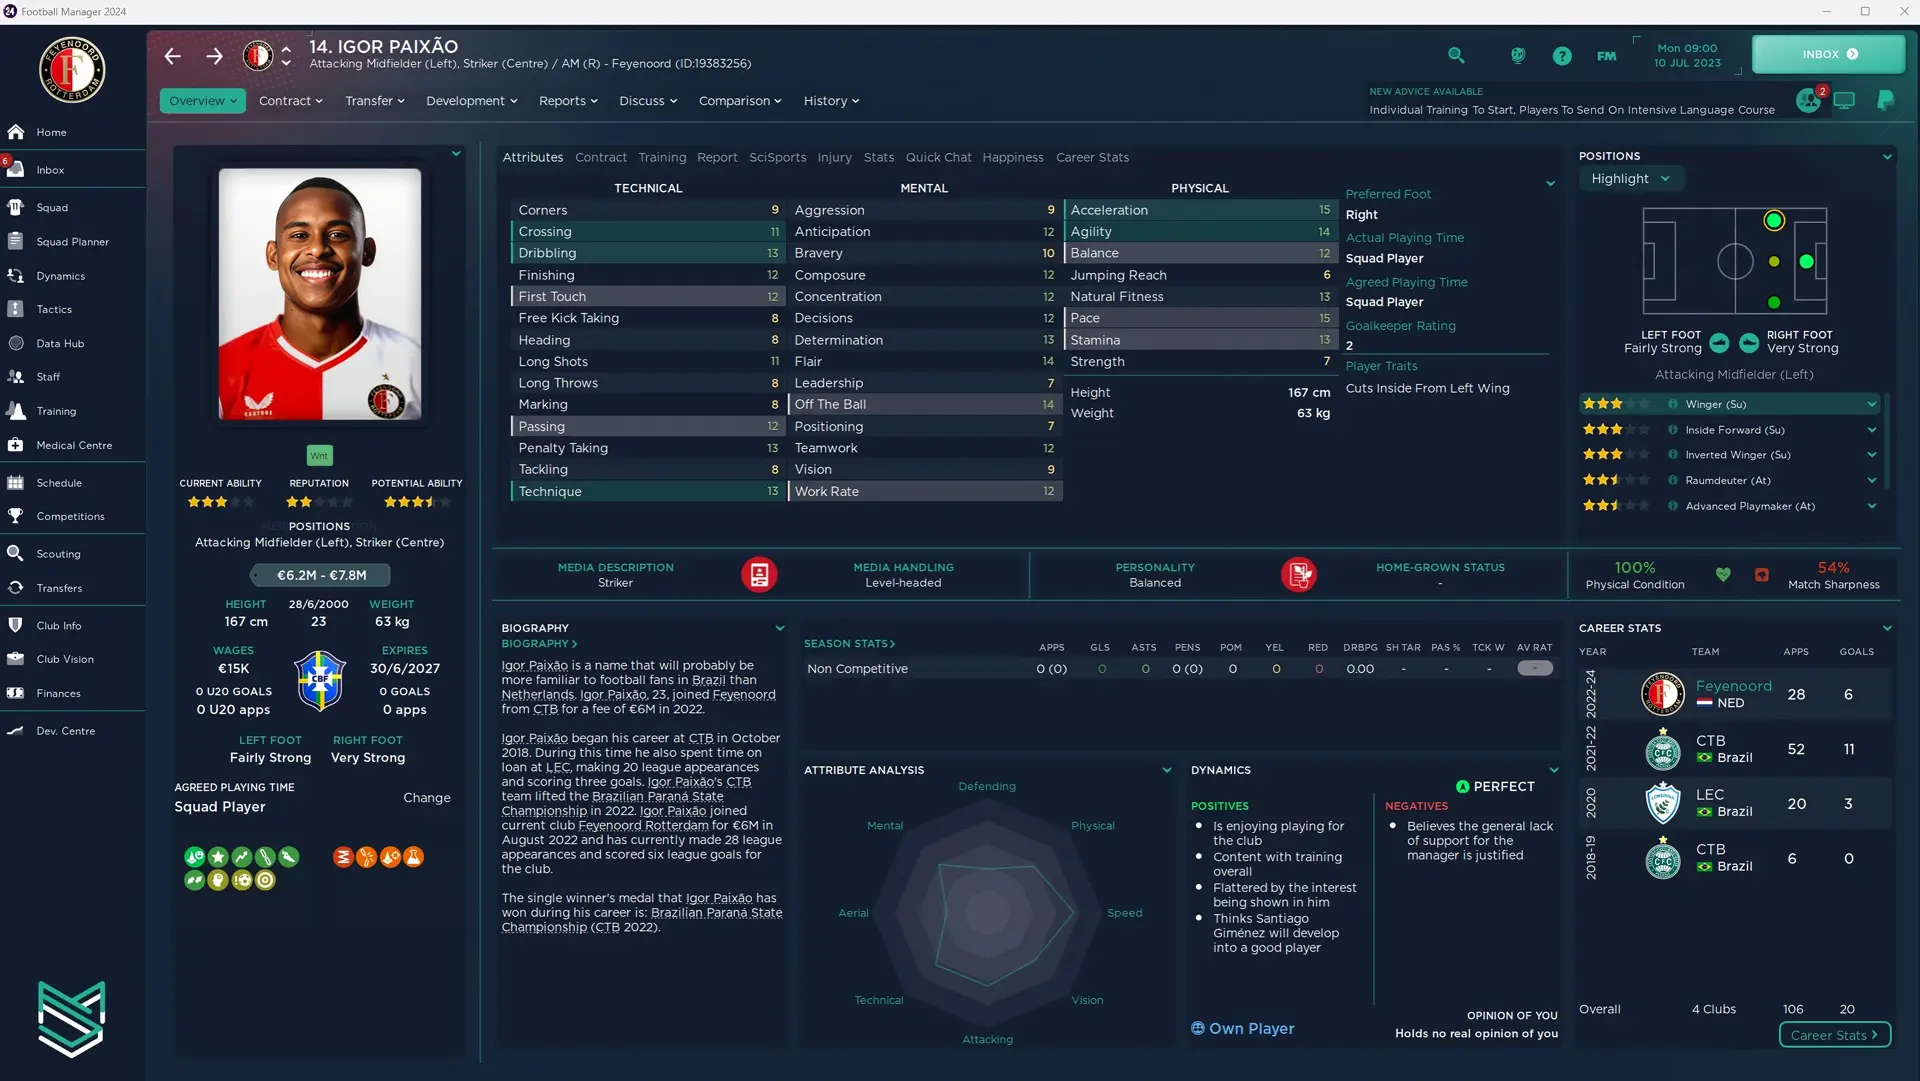Viewport: 1920px width, 1081px height.
Task: Open Club Info sidebar item
Action: point(72,626)
